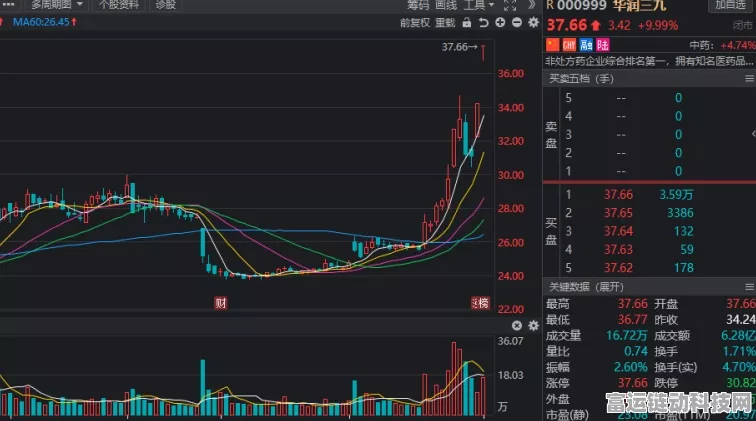Toggle the 前复权 price adjustment option
The height and width of the screenshot is (421, 756).
415,23
